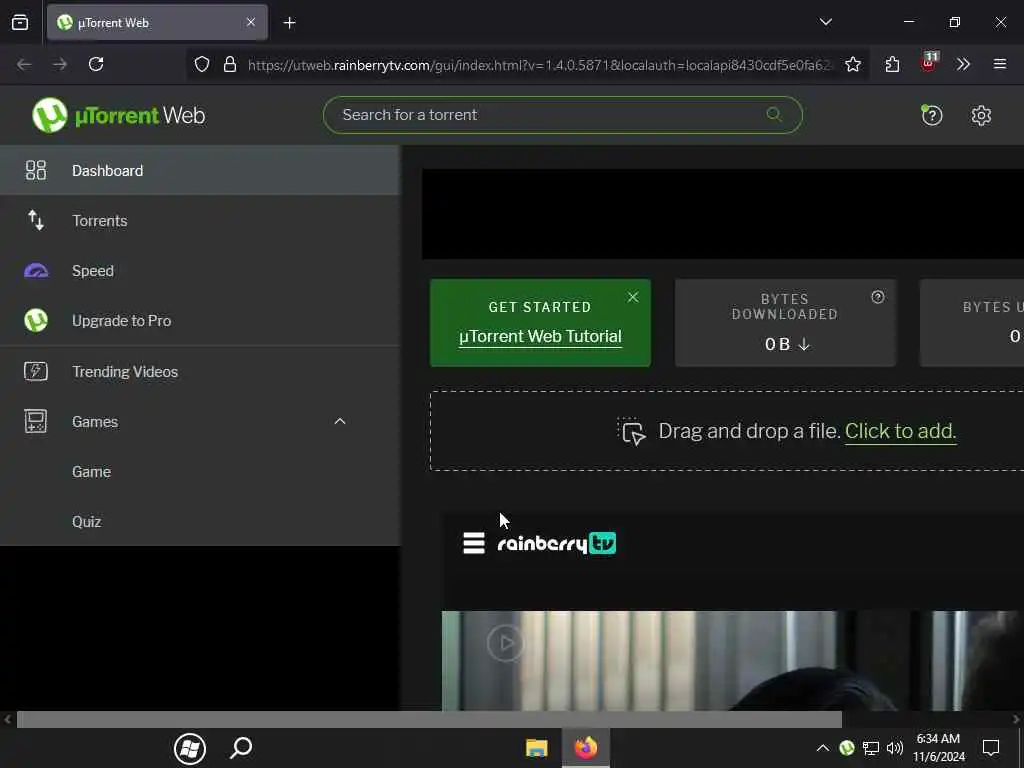Show hidden tray icons
1024x768 pixels.
point(823,748)
